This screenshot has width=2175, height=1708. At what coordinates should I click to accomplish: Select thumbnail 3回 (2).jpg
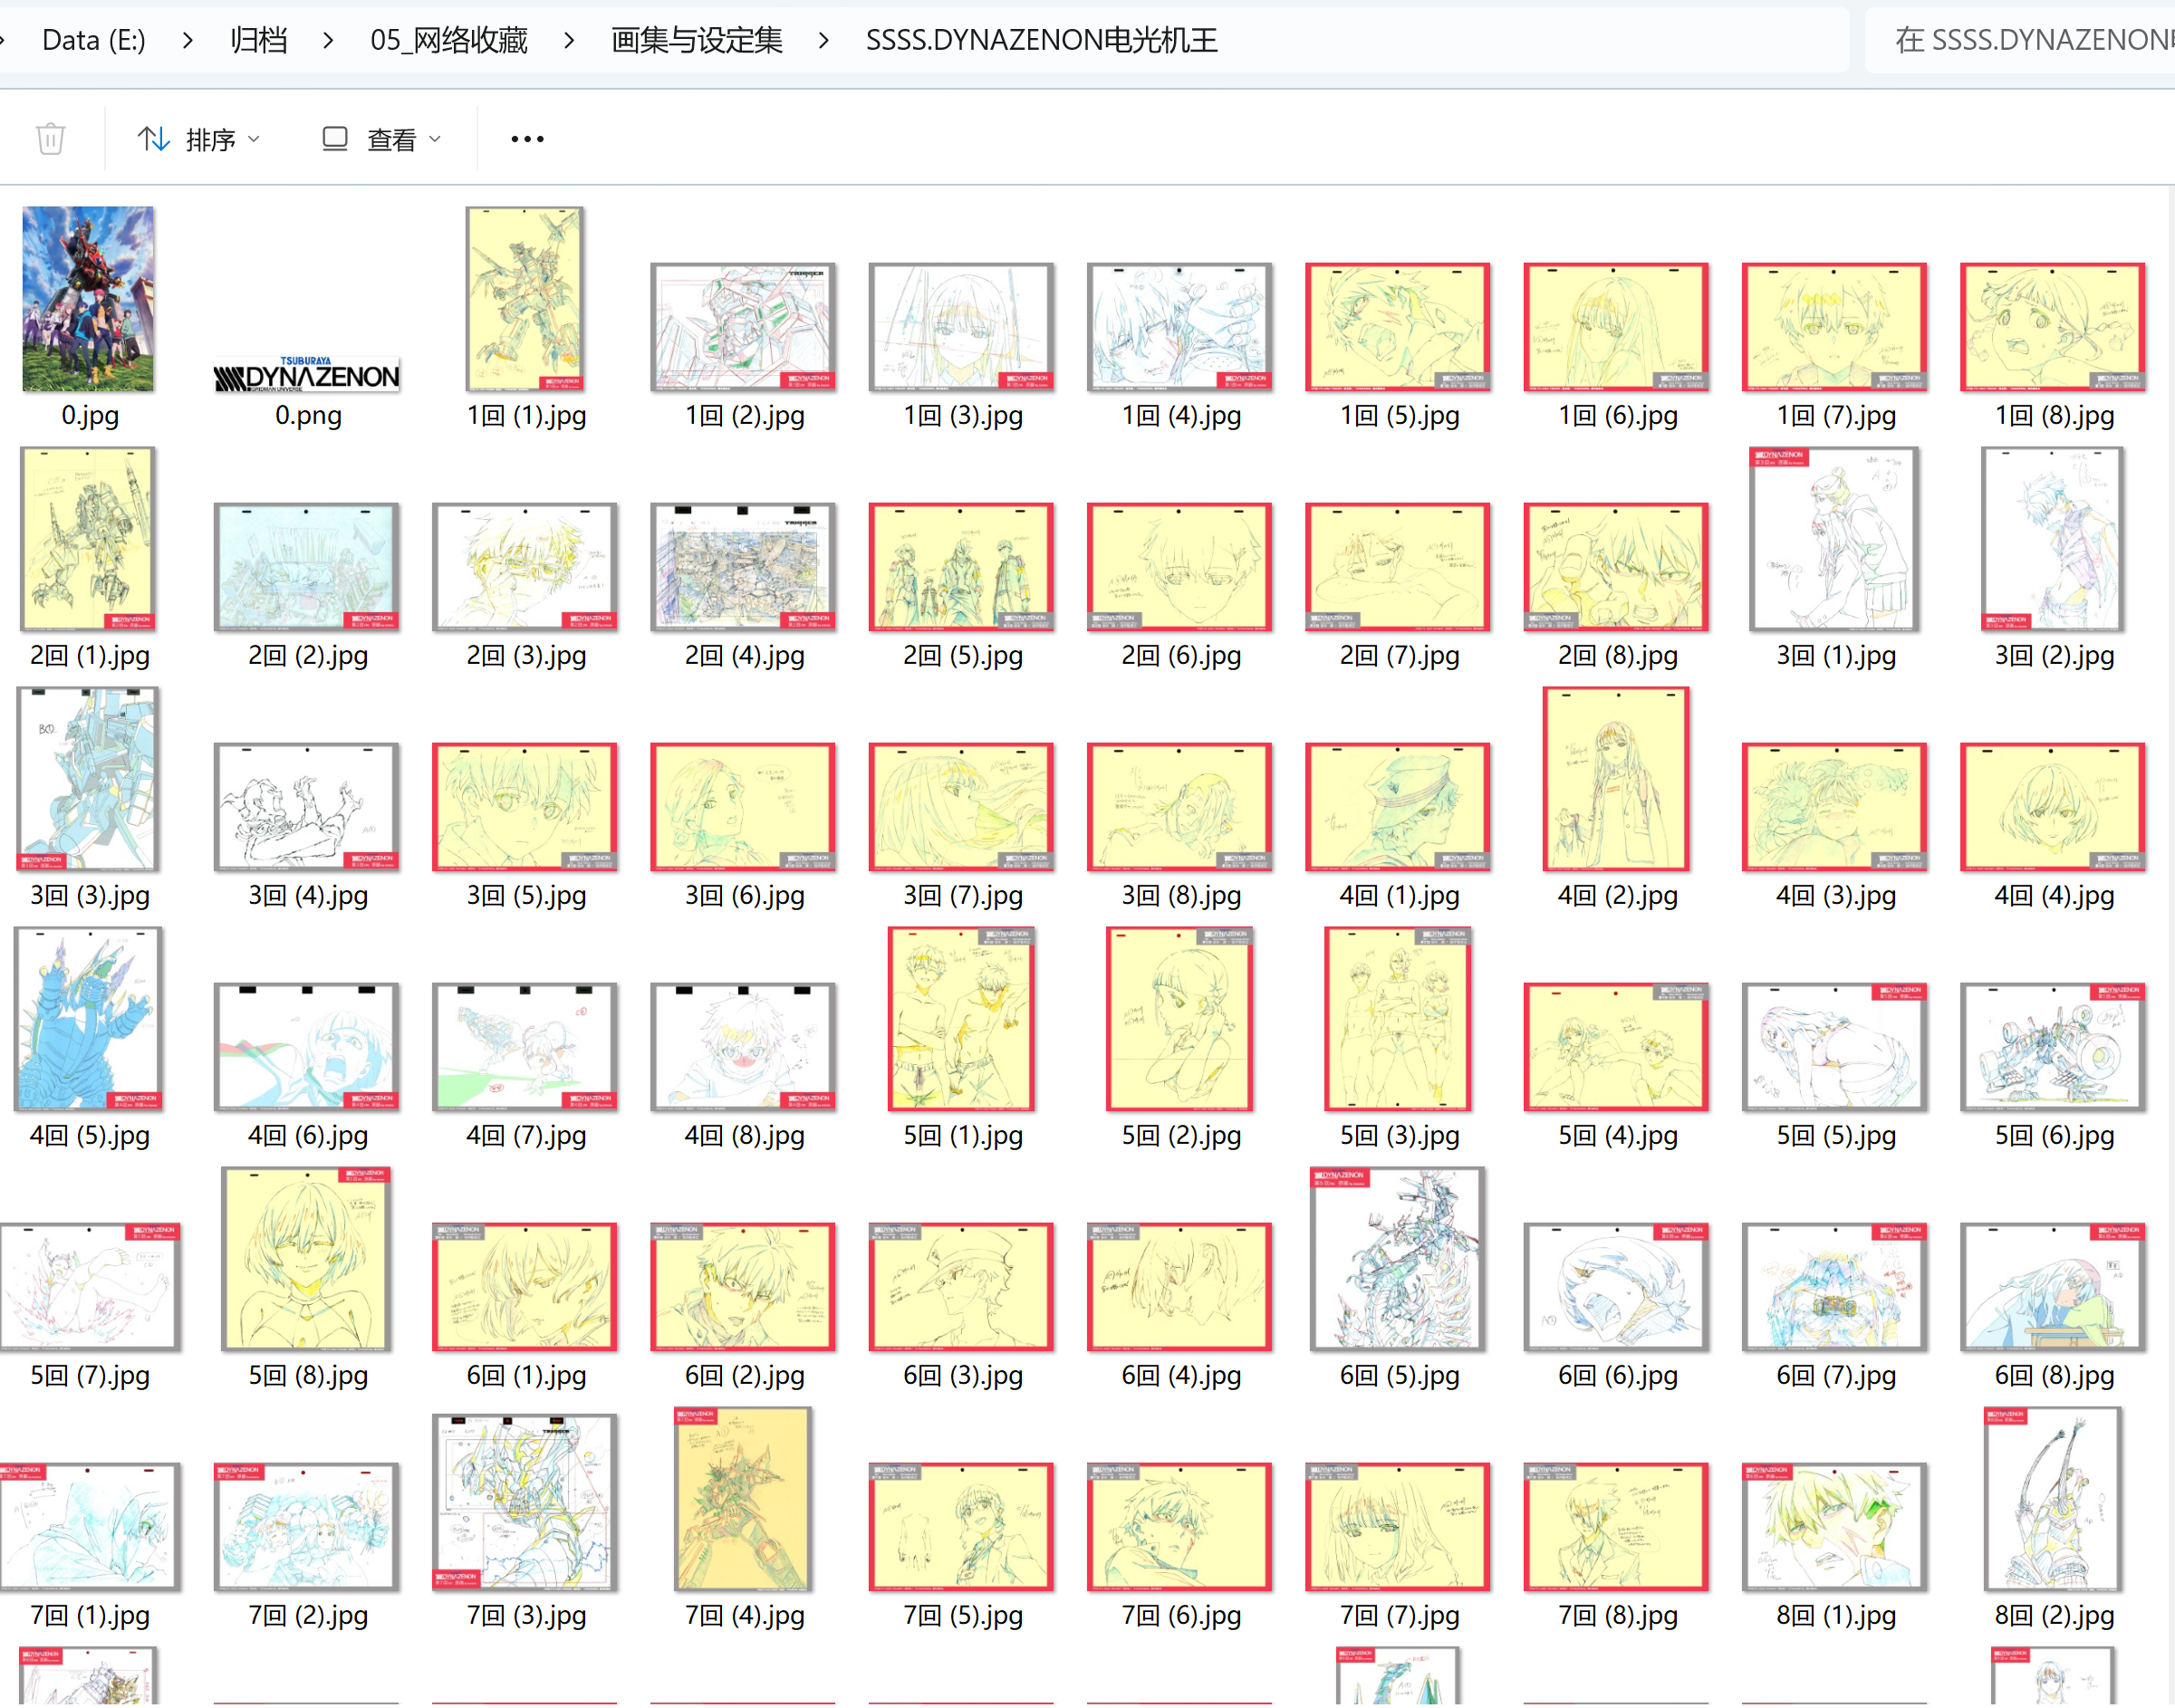tap(2053, 539)
